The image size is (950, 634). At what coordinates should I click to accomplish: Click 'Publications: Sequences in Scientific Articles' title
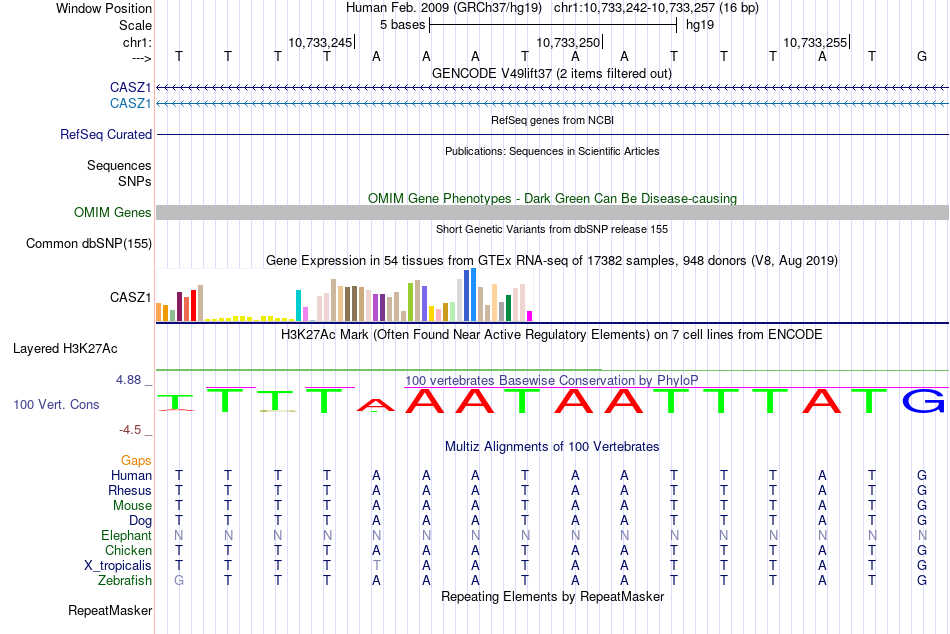click(552, 151)
